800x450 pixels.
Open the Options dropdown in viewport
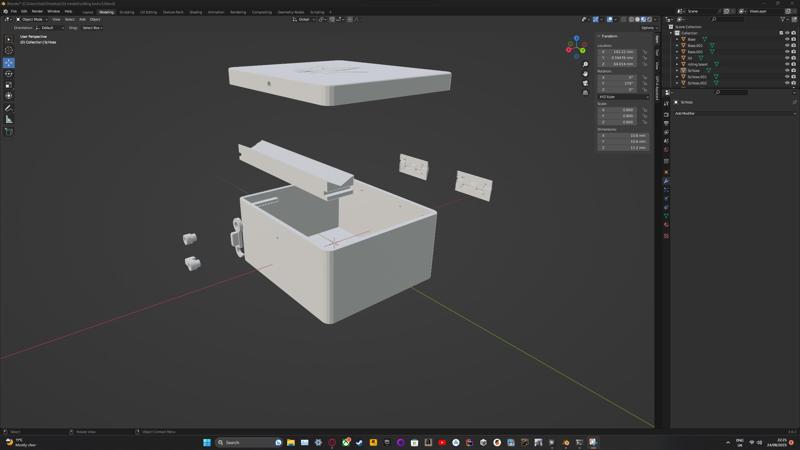pyautogui.click(x=649, y=28)
